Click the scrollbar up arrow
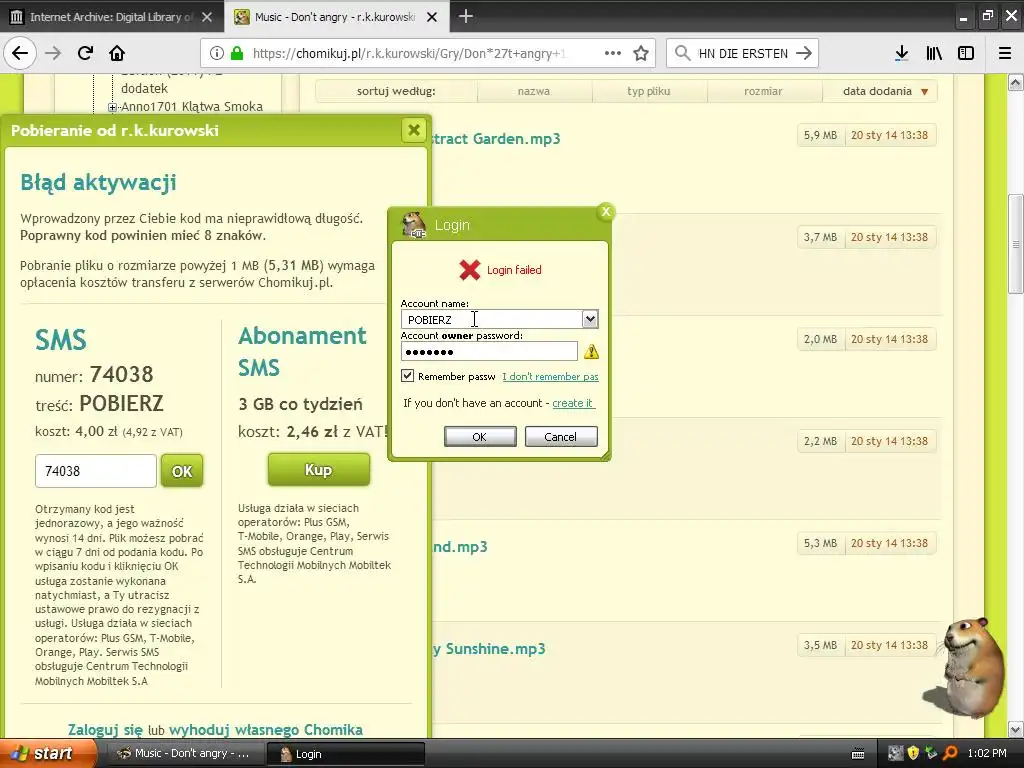 [x=1016, y=82]
